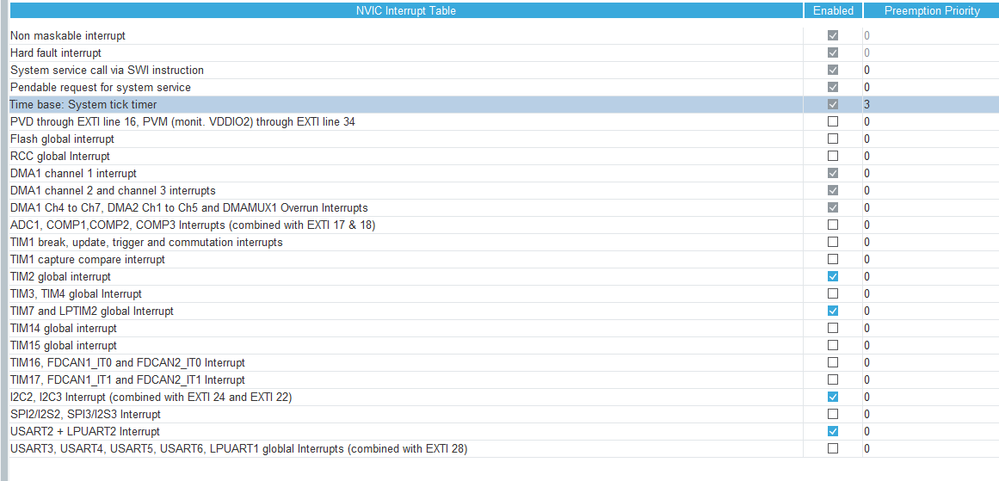
Task: Enable TIM3, TIM4 global interrupt checkbox
Action: pos(833,294)
